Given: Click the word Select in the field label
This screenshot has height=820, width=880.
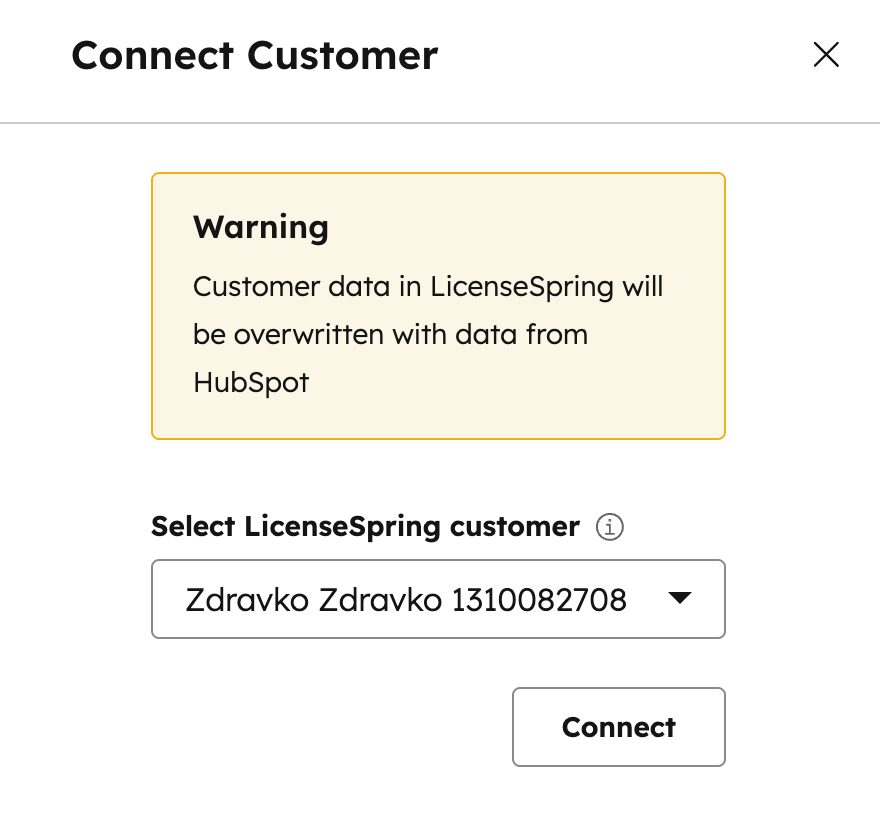Looking at the screenshot, I should tap(194, 527).
